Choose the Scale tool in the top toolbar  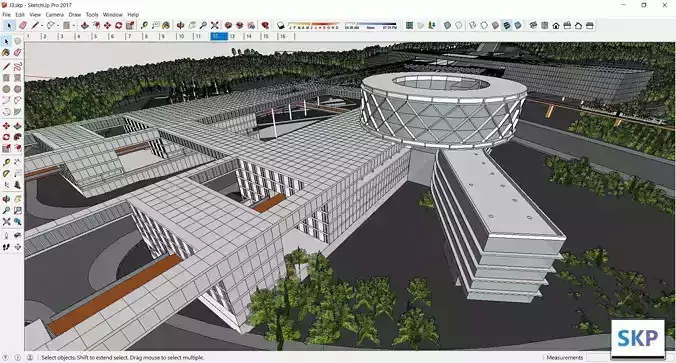tap(130, 26)
